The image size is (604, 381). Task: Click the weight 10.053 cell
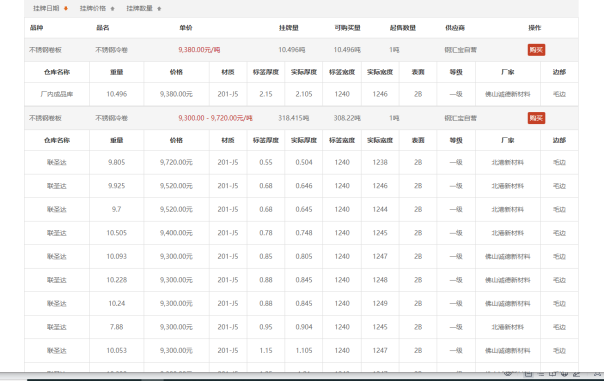tap(117, 350)
